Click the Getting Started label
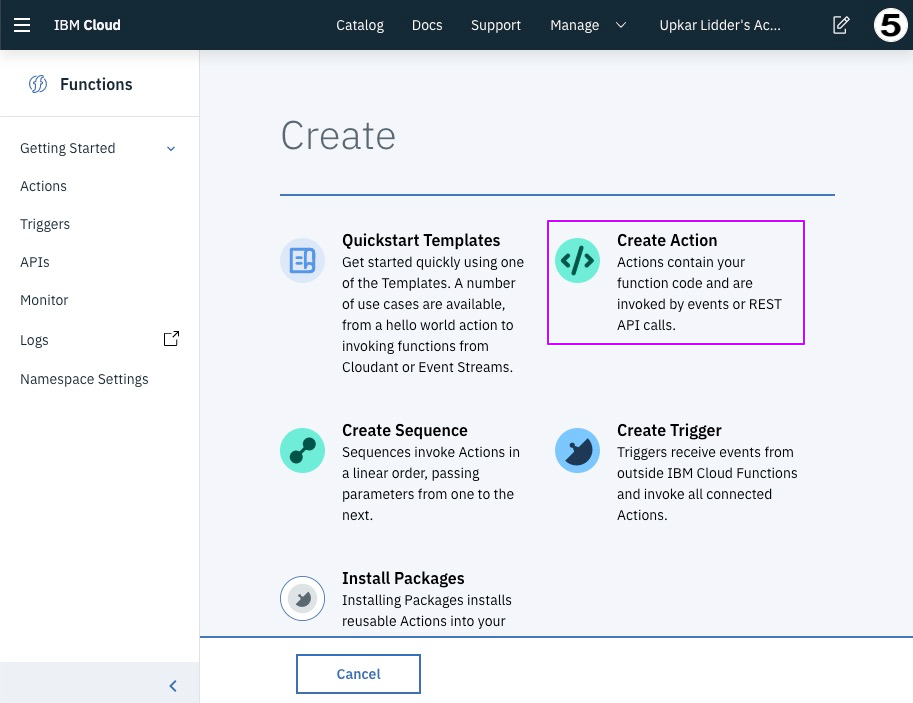The image size is (913, 703). pyautogui.click(x=68, y=148)
